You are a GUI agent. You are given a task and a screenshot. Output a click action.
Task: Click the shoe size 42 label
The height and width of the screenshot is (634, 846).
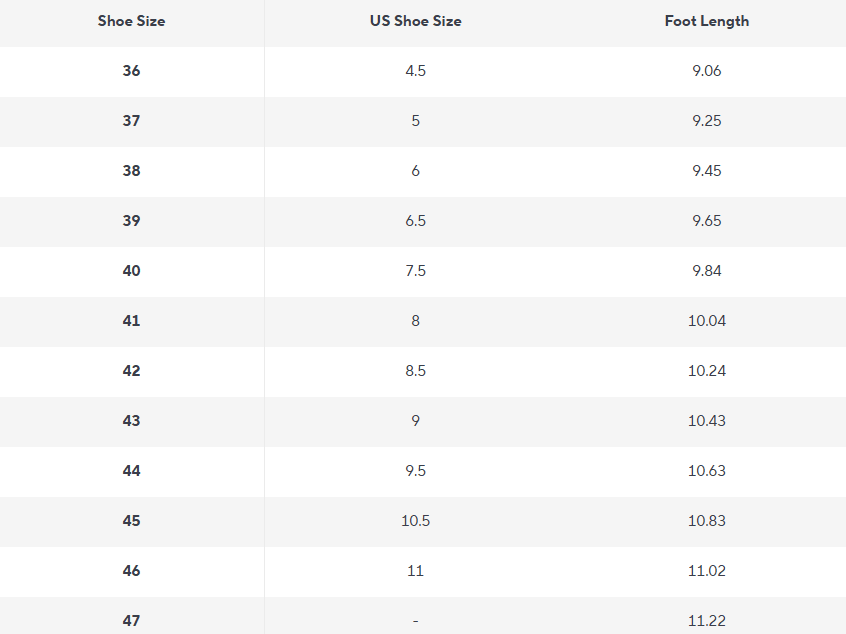pos(131,371)
